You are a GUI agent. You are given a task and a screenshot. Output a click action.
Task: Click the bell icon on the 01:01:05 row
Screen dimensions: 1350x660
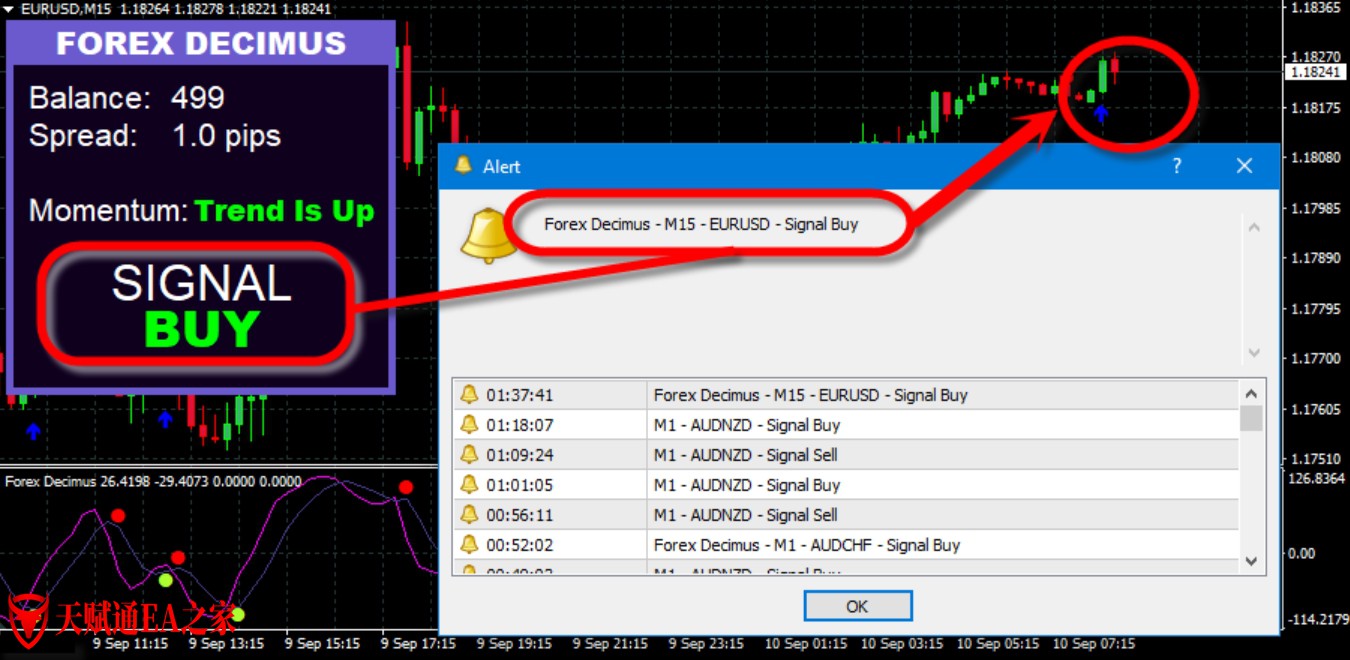pos(469,485)
